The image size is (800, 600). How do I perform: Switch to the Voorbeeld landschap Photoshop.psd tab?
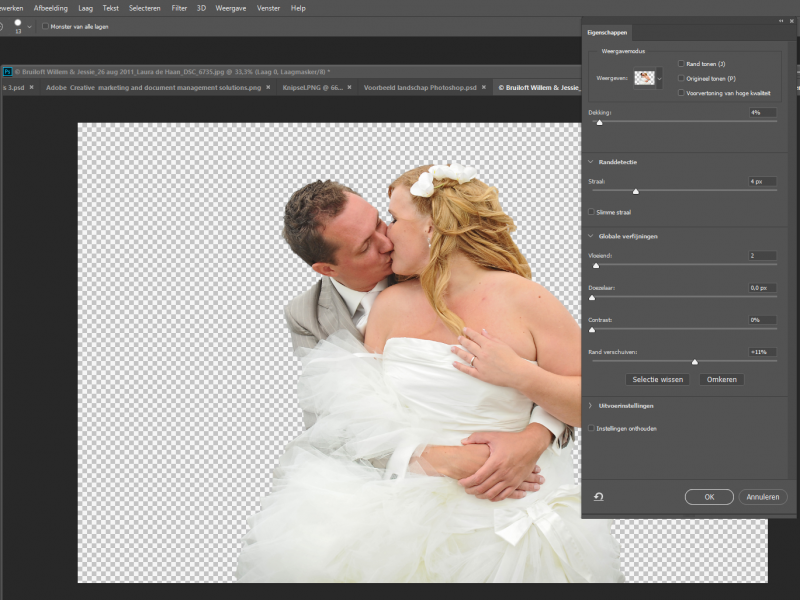coord(420,88)
